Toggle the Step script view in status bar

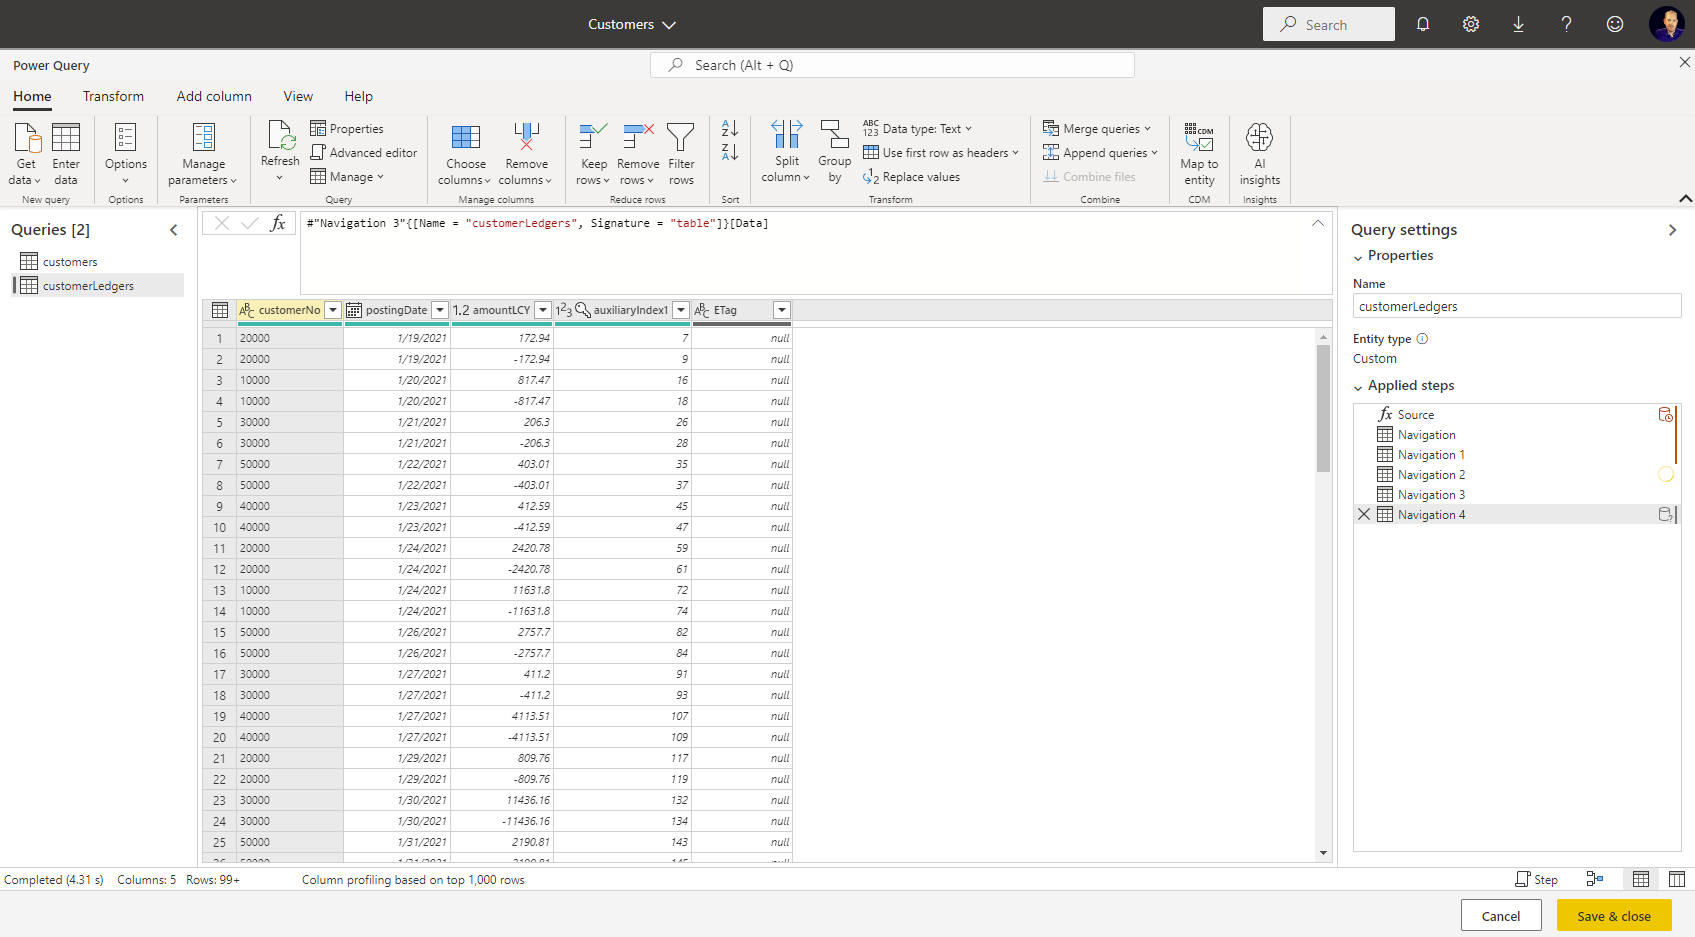[x=1537, y=880]
